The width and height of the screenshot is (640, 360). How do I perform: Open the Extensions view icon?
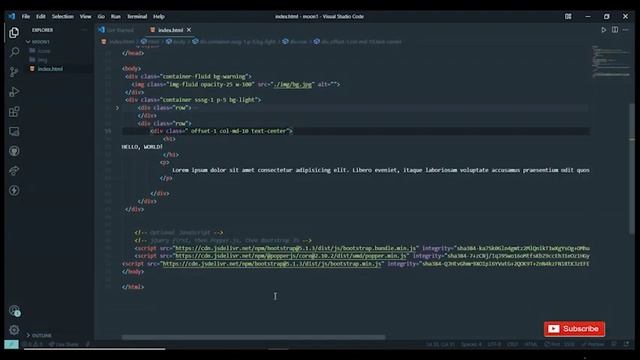pos(14,111)
